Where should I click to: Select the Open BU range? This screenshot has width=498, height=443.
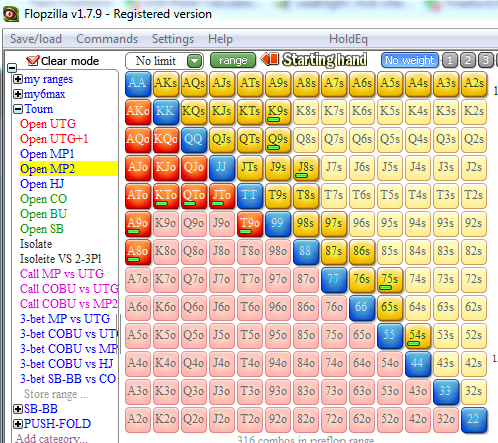pos(43,214)
